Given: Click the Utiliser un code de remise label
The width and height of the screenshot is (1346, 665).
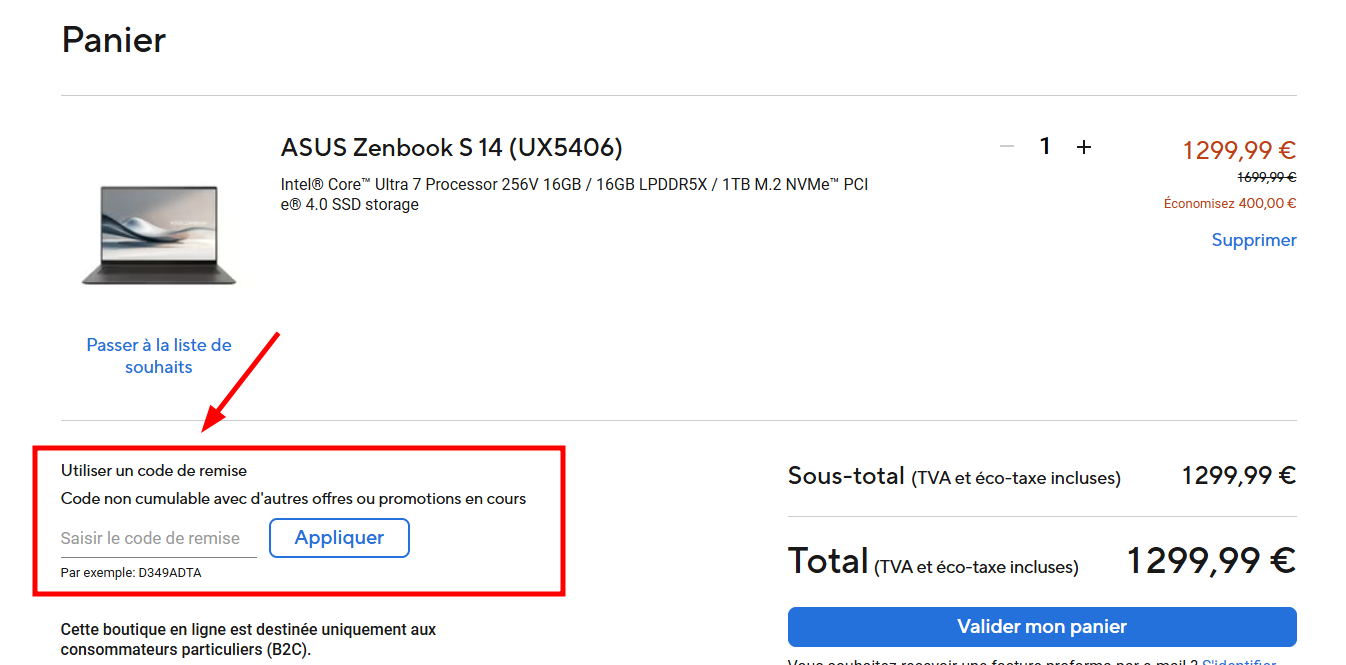Looking at the screenshot, I should click(x=153, y=470).
